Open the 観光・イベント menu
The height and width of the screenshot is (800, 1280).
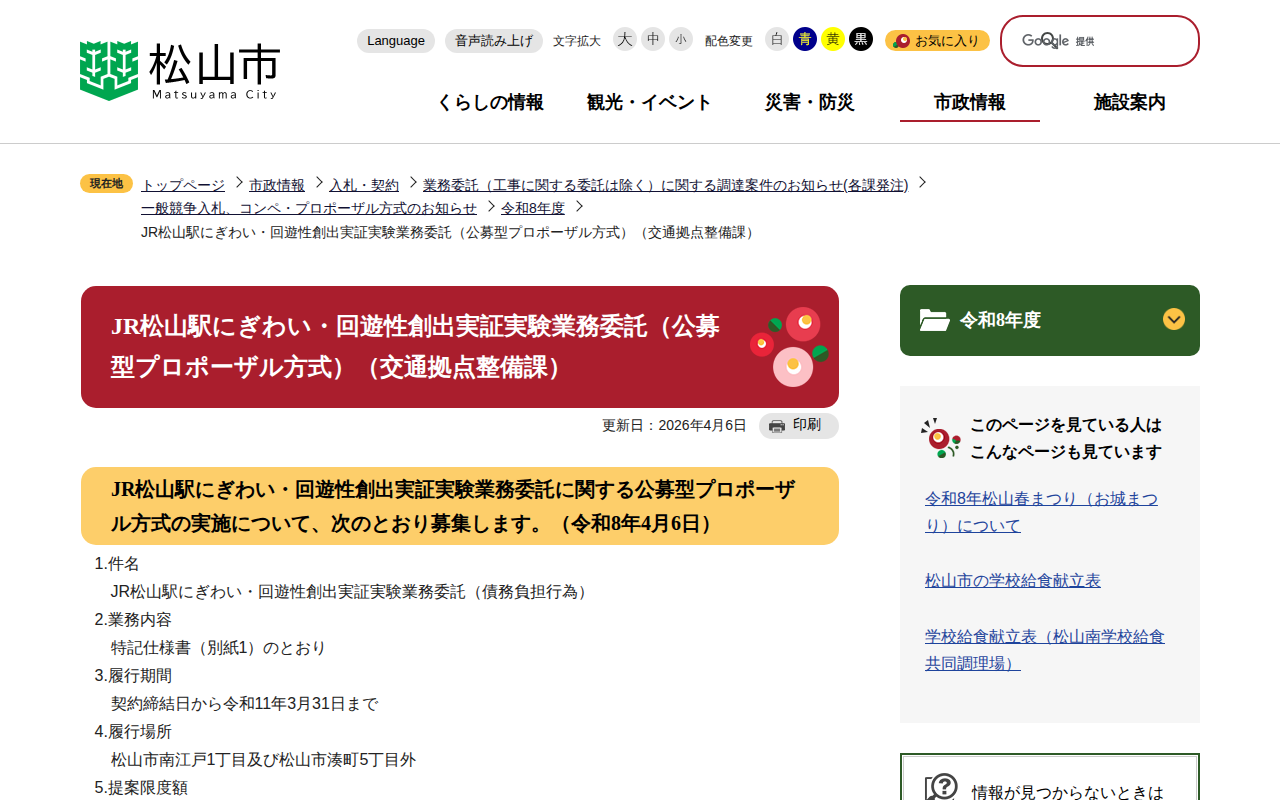click(x=650, y=102)
